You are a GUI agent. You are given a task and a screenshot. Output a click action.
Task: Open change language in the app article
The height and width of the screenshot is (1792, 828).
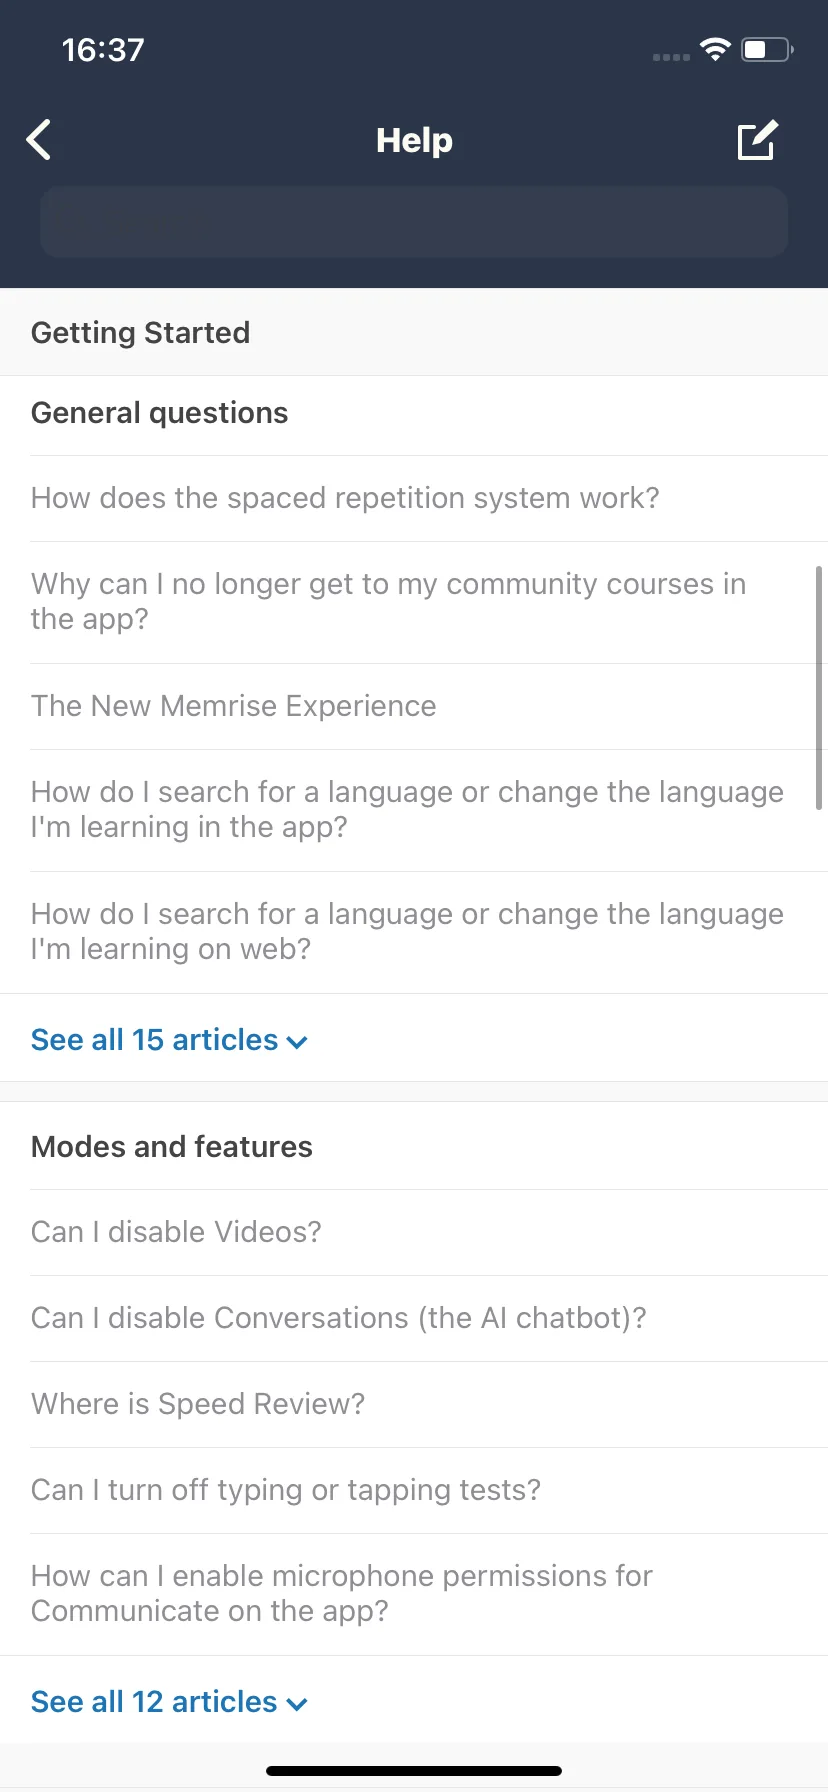point(407,810)
